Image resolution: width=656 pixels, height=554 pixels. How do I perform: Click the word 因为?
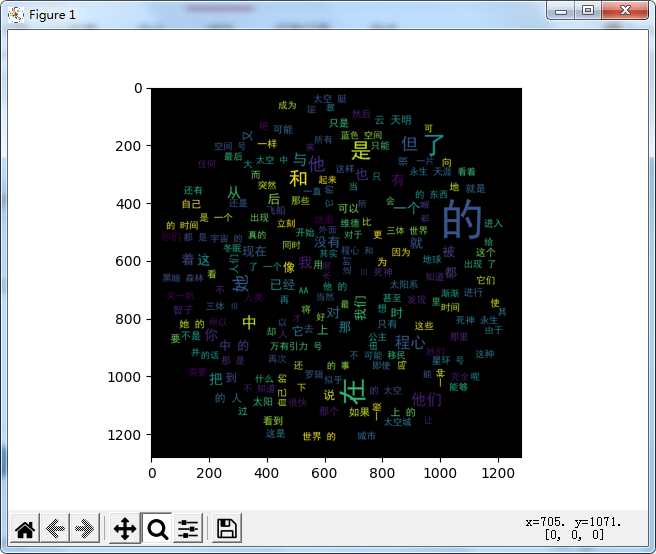[401, 252]
